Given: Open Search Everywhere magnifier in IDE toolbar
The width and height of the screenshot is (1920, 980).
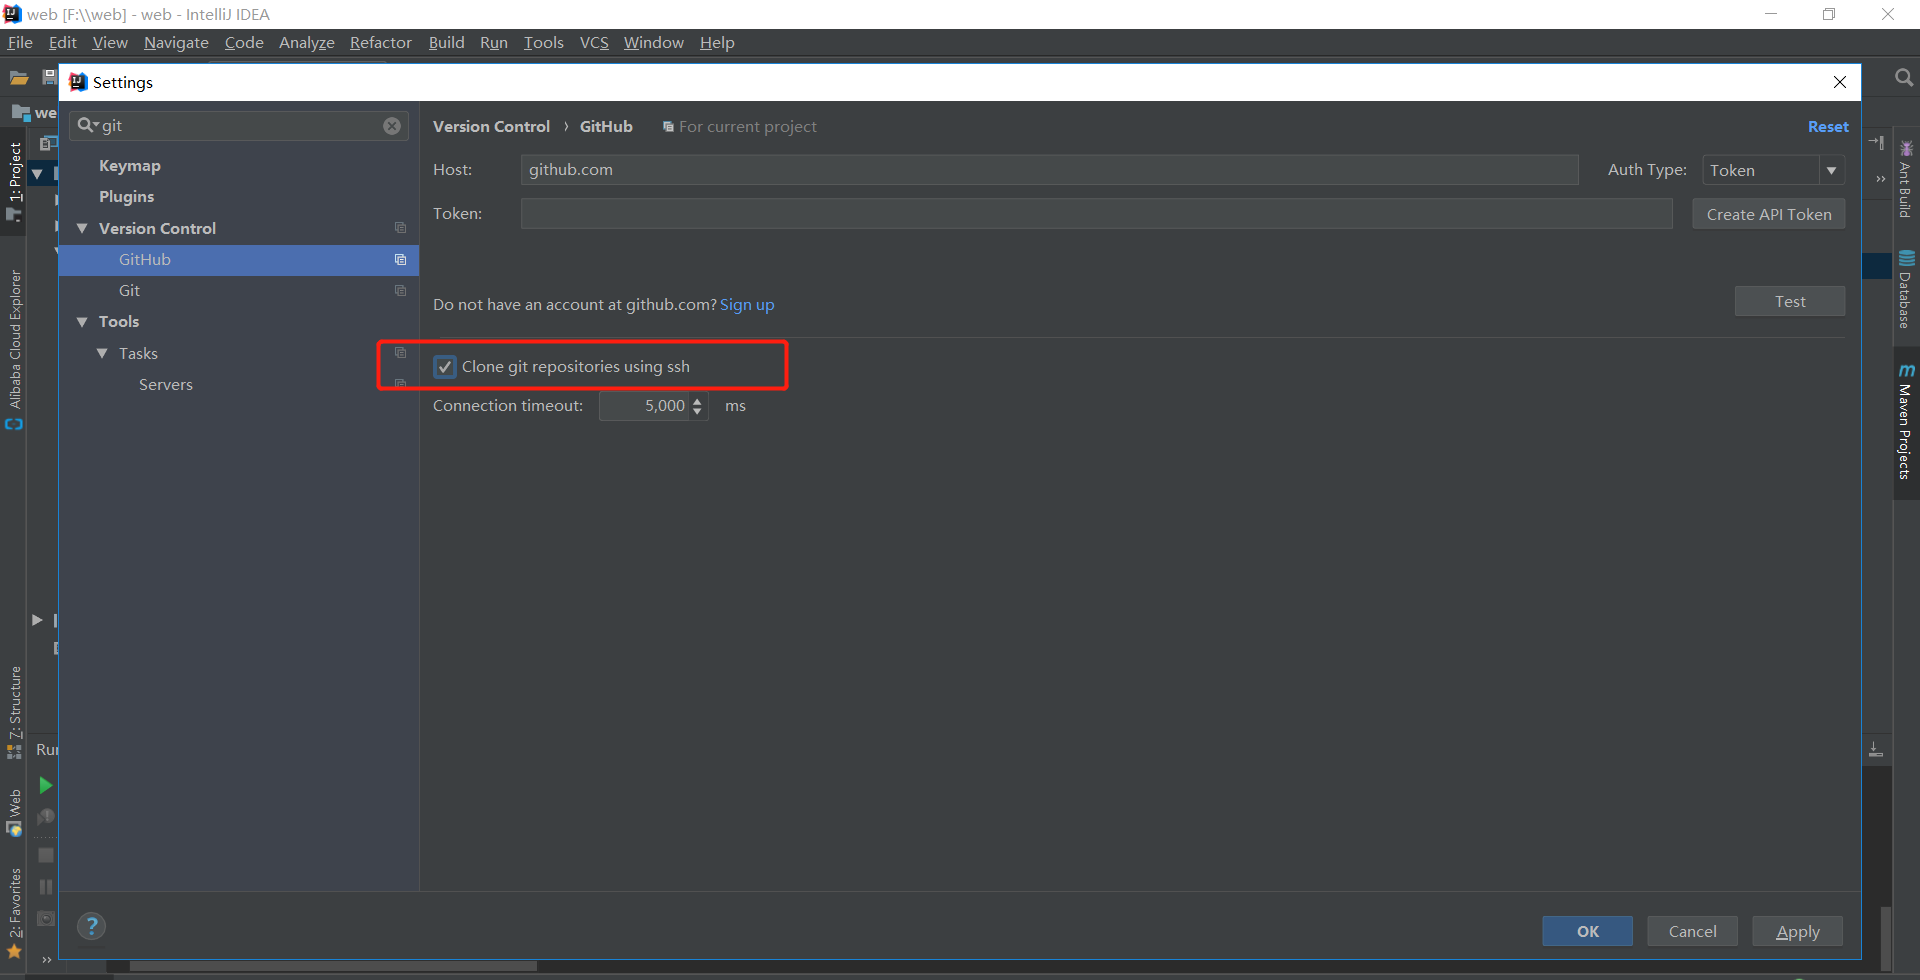Looking at the screenshot, I should [1903, 78].
